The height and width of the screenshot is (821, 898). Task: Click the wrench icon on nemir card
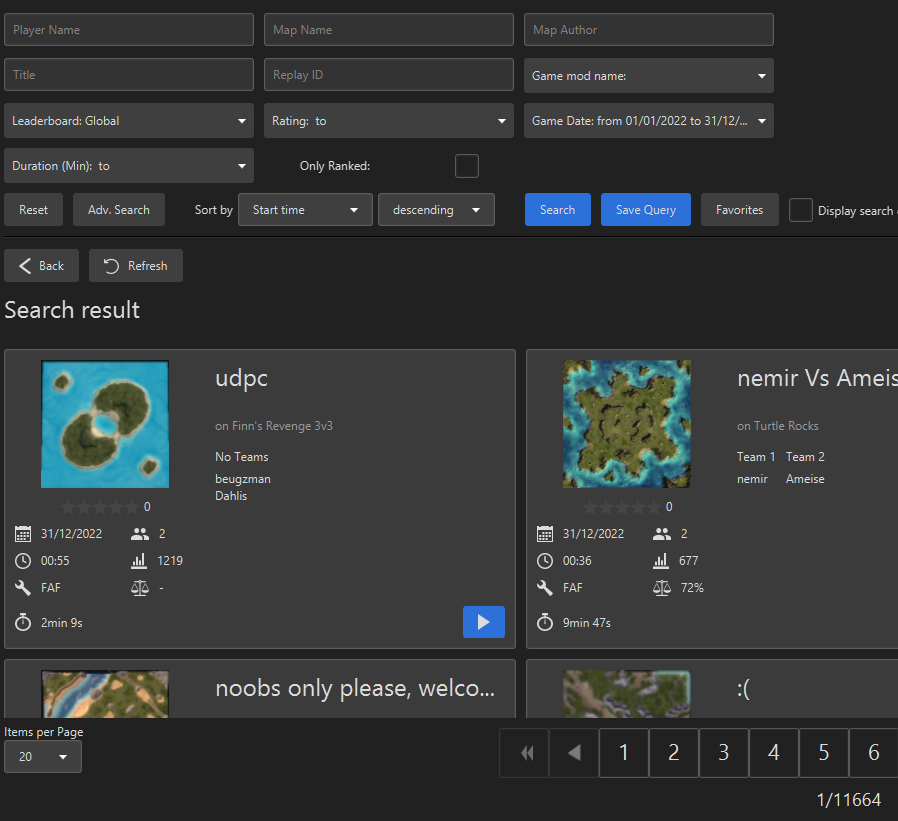(x=545, y=587)
